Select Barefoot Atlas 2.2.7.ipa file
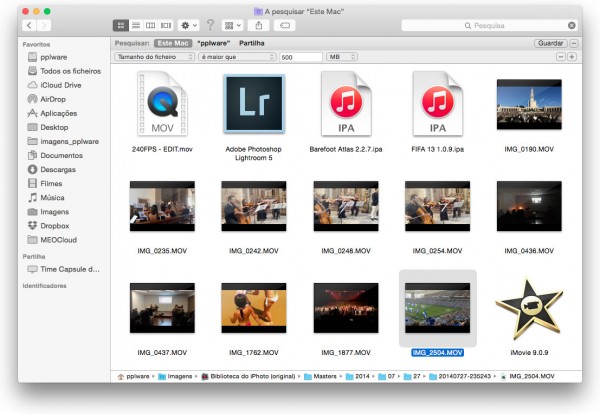This screenshot has height=414, width=600. point(346,104)
